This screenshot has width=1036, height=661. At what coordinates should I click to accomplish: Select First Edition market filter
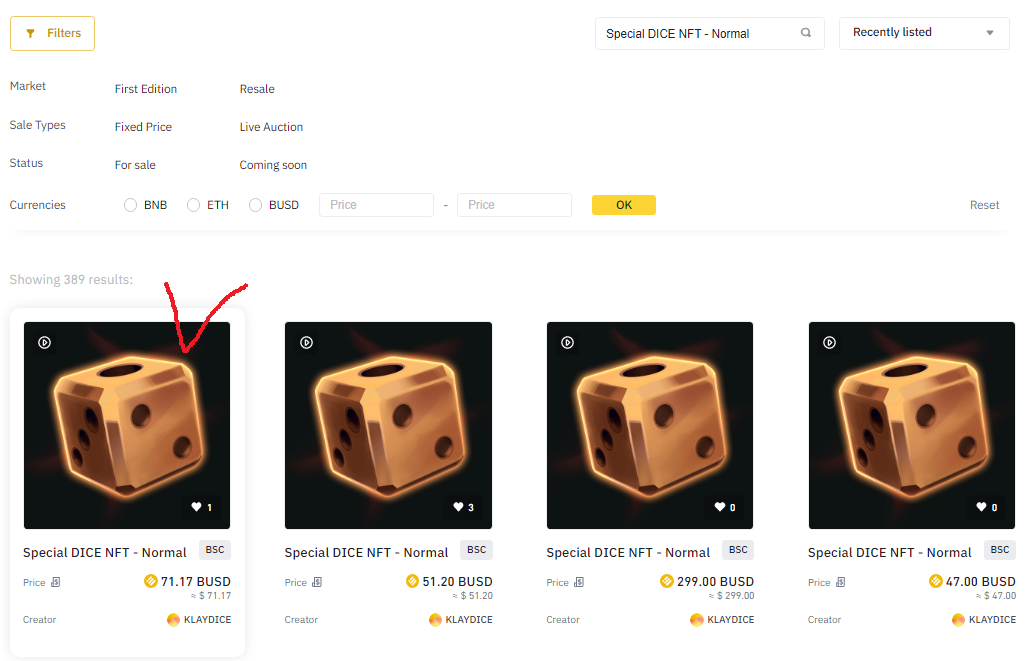(x=146, y=89)
